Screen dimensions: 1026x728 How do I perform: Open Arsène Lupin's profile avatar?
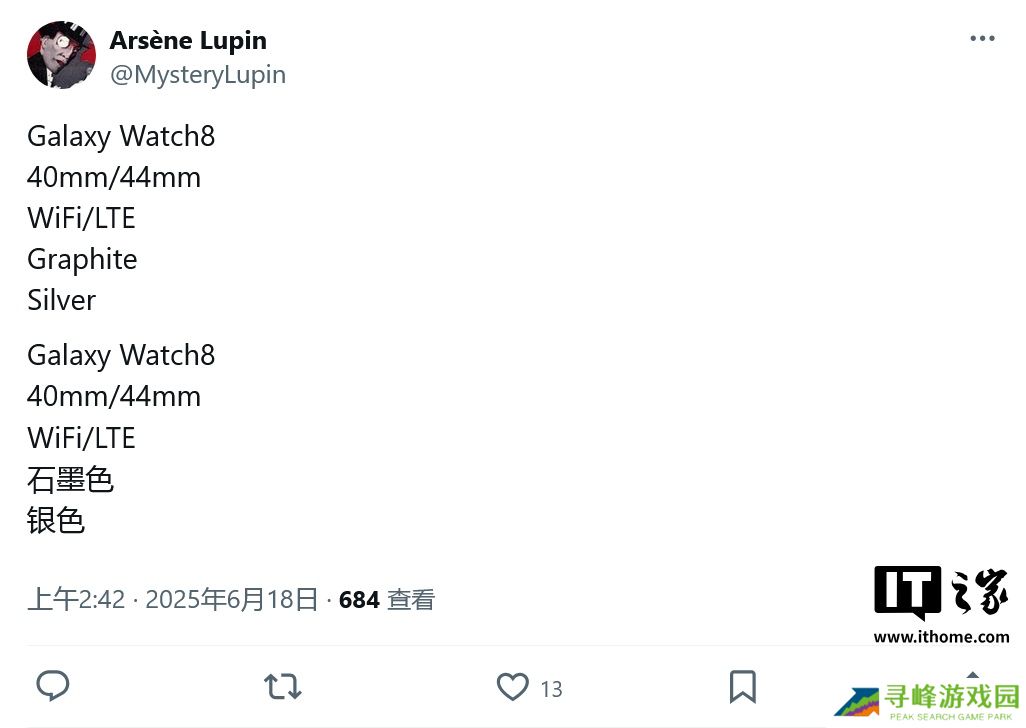pyautogui.click(x=61, y=55)
